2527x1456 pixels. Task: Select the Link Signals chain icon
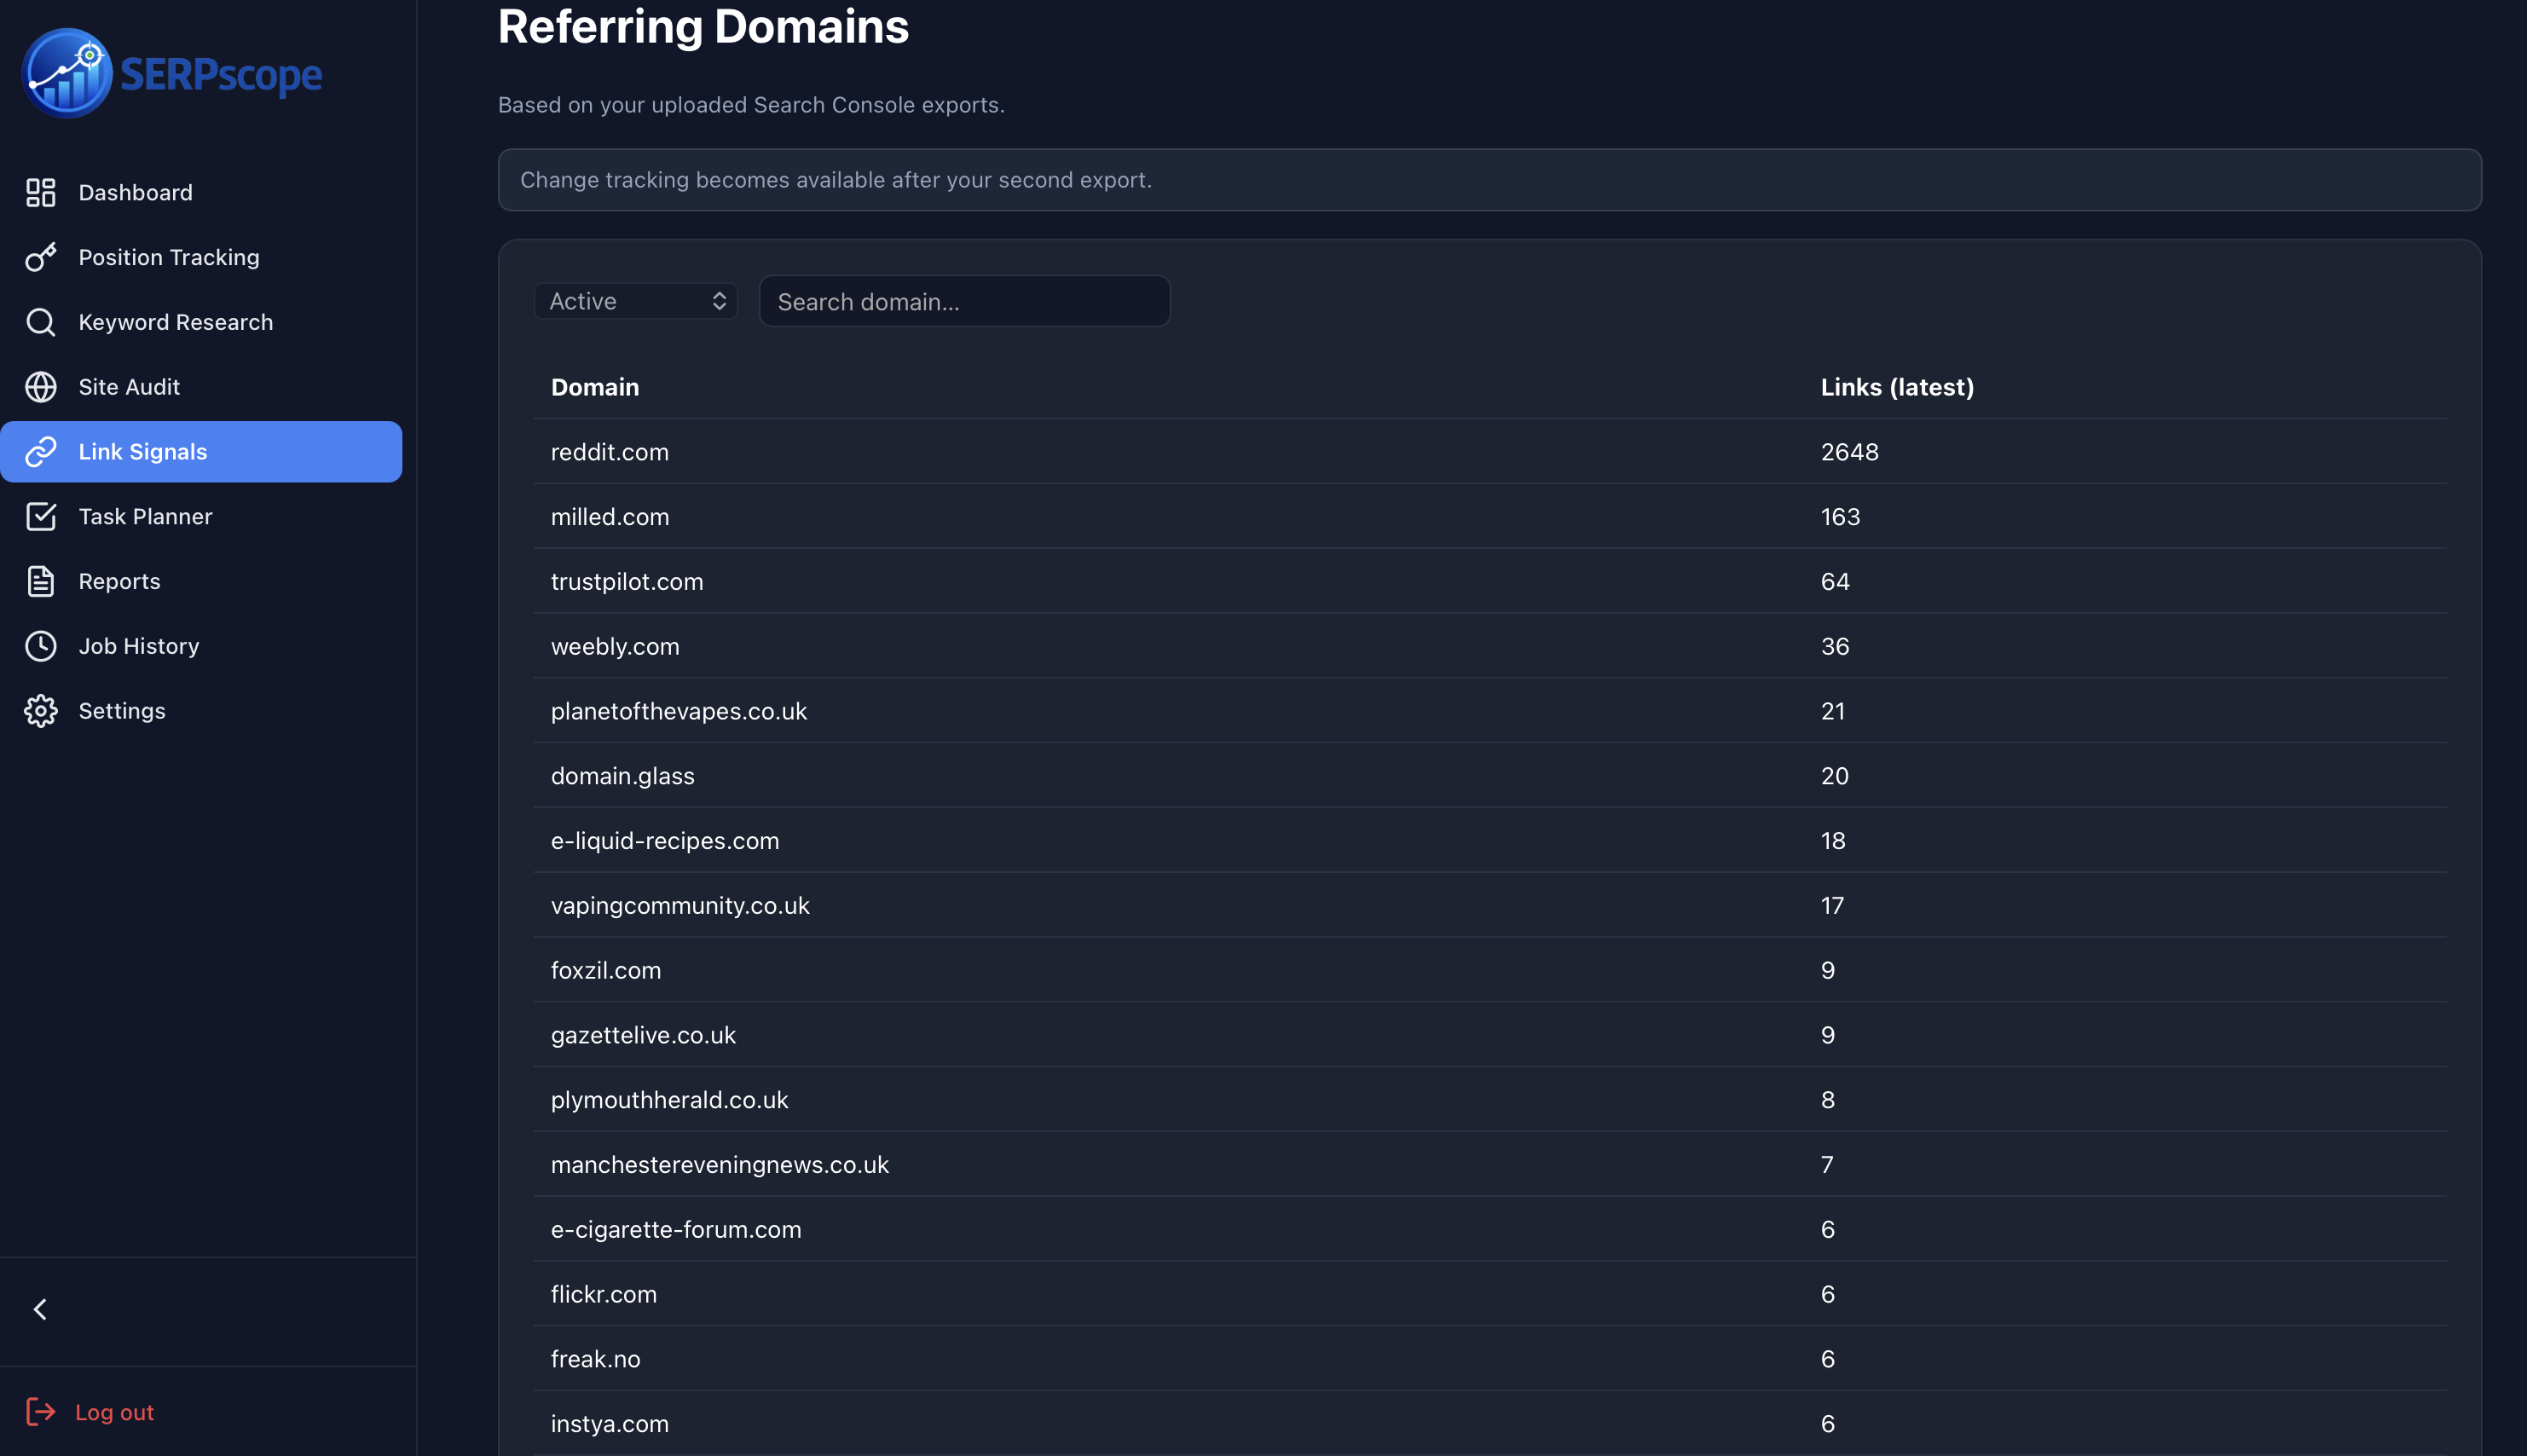[40, 451]
